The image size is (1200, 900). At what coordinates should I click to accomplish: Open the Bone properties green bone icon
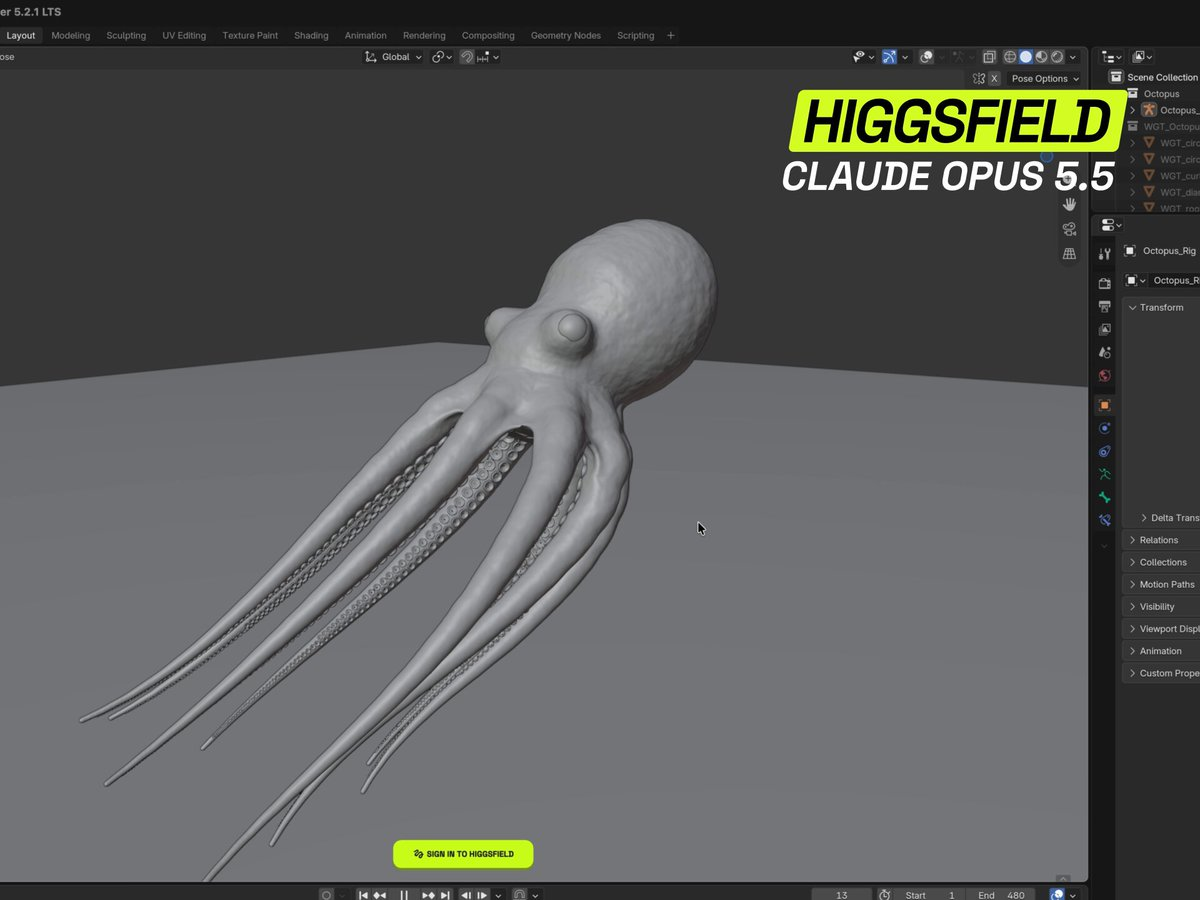[1104, 497]
